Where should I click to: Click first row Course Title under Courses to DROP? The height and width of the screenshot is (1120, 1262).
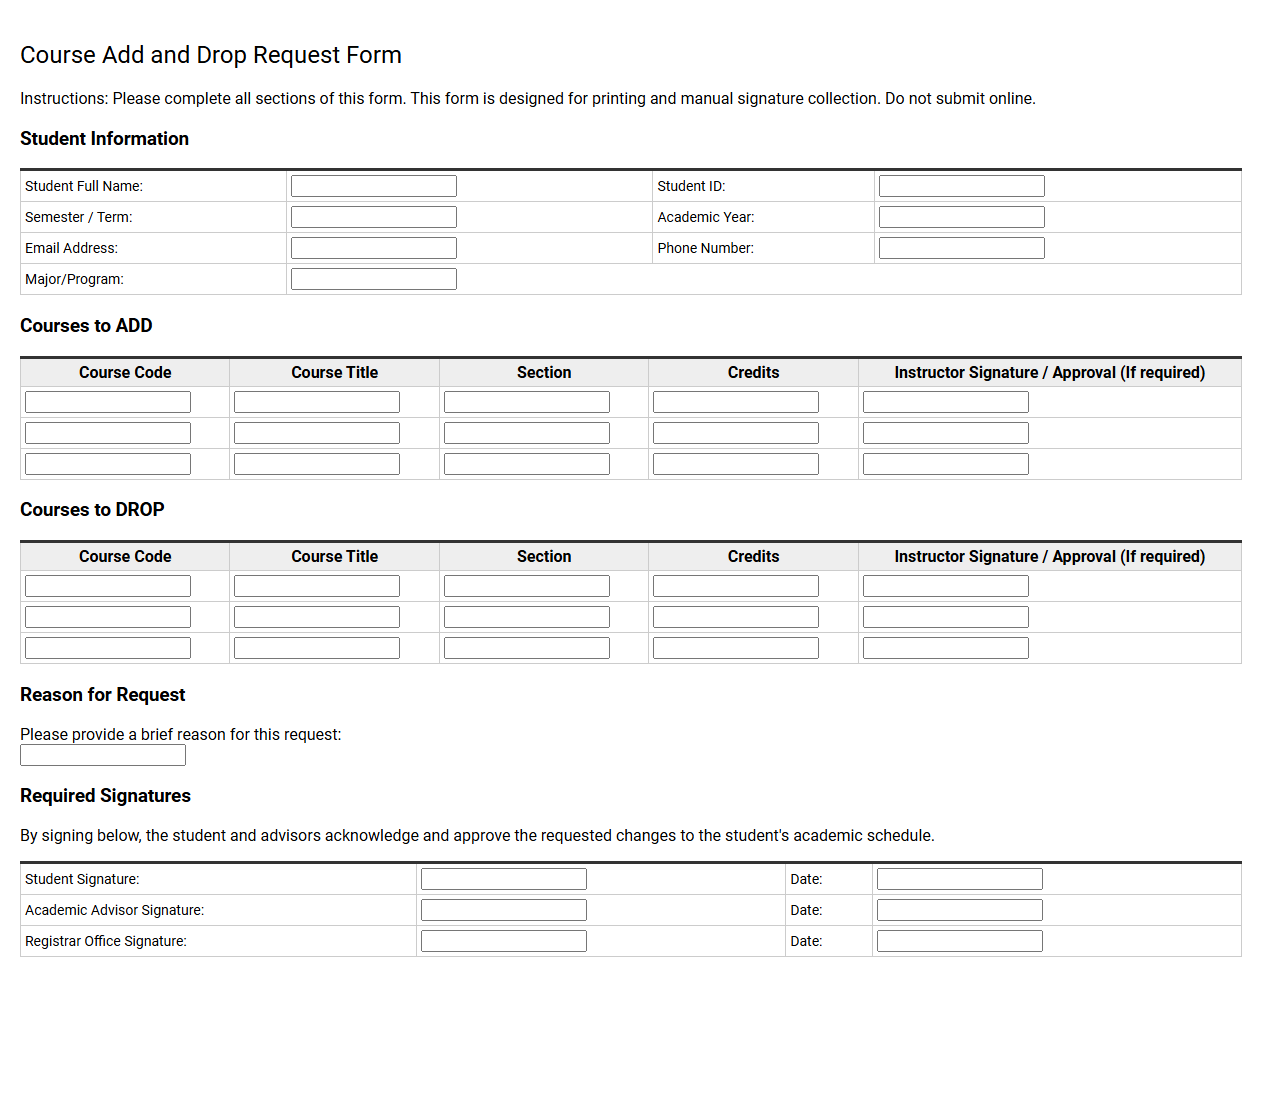coord(317,586)
